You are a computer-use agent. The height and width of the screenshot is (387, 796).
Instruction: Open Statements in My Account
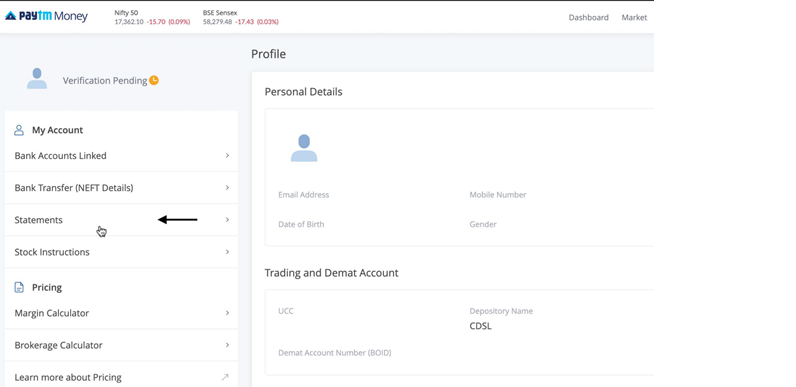coord(121,219)
